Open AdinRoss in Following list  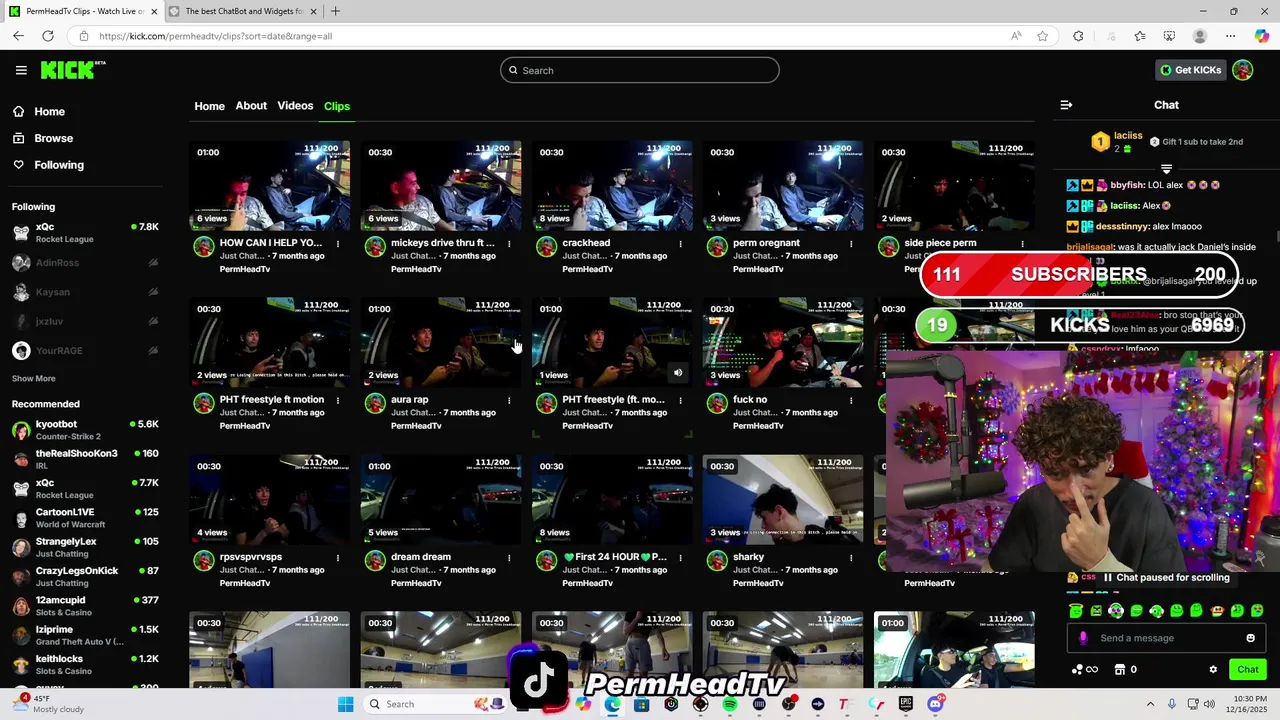pyautogui.click(x=85, y=263)
